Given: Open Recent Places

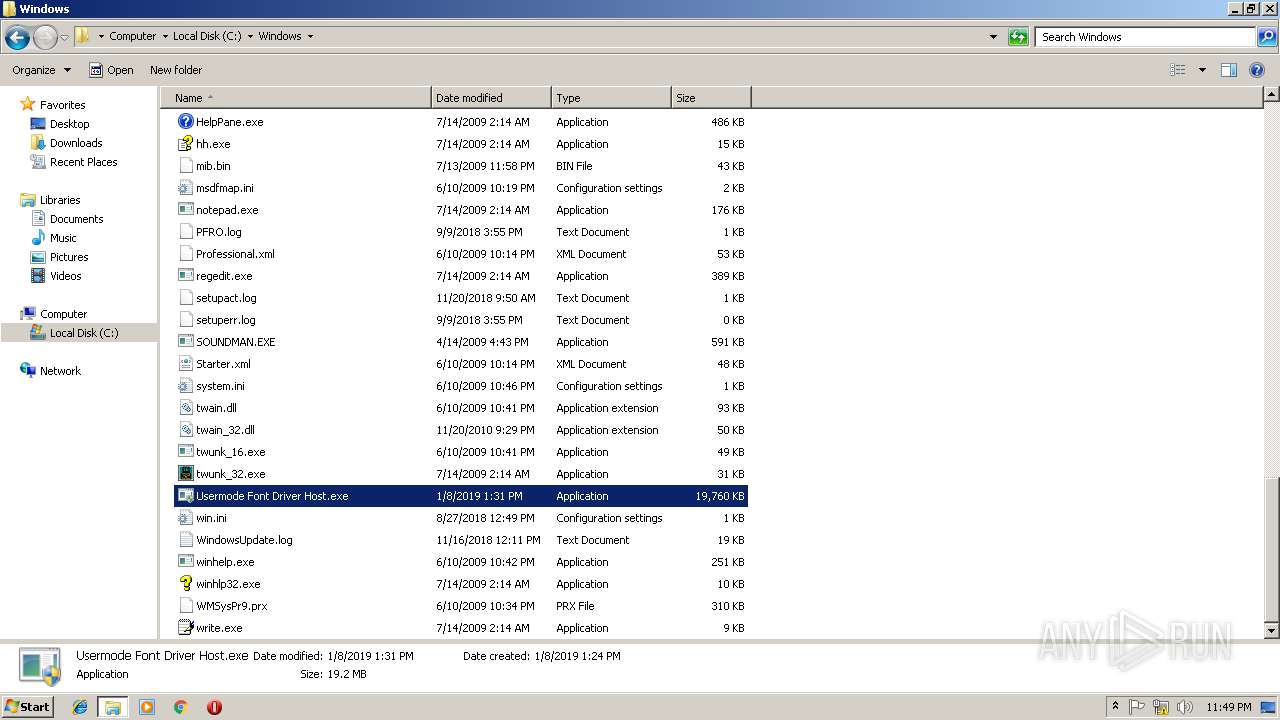Looking at the screenshot, I should click(83, 162).
